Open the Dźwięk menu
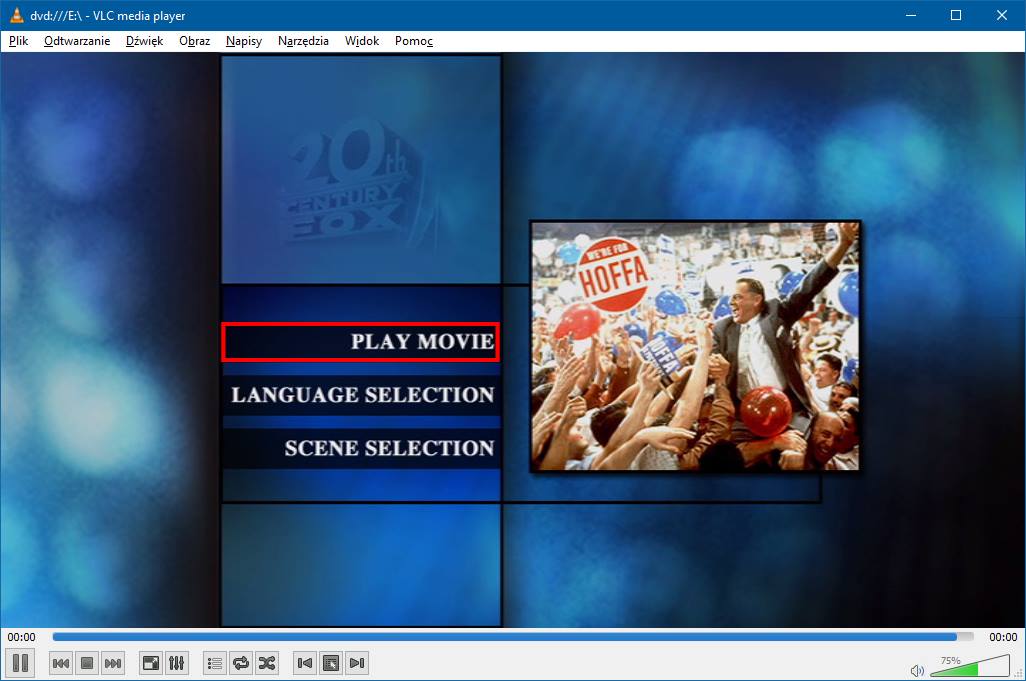Viewport: 1026px width, 681px height. [145, 41]
